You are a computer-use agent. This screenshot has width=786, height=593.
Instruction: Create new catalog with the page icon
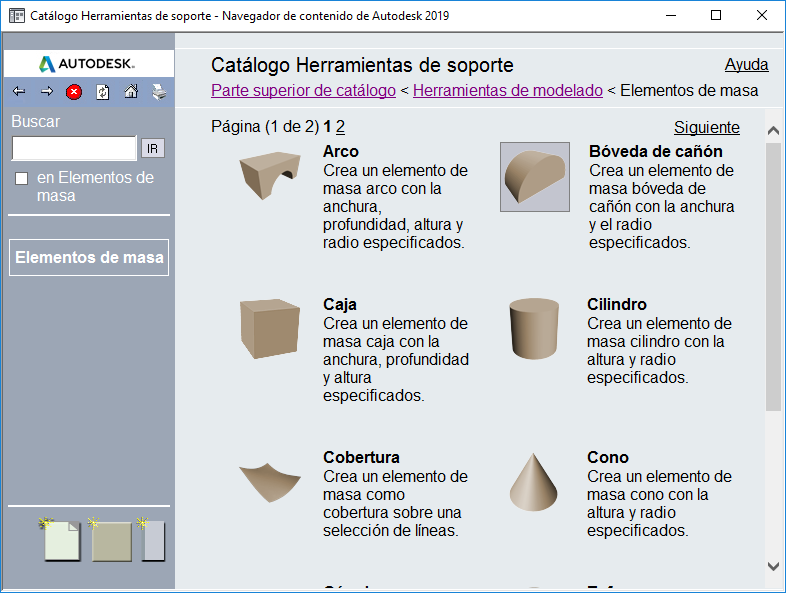point(61,540)
